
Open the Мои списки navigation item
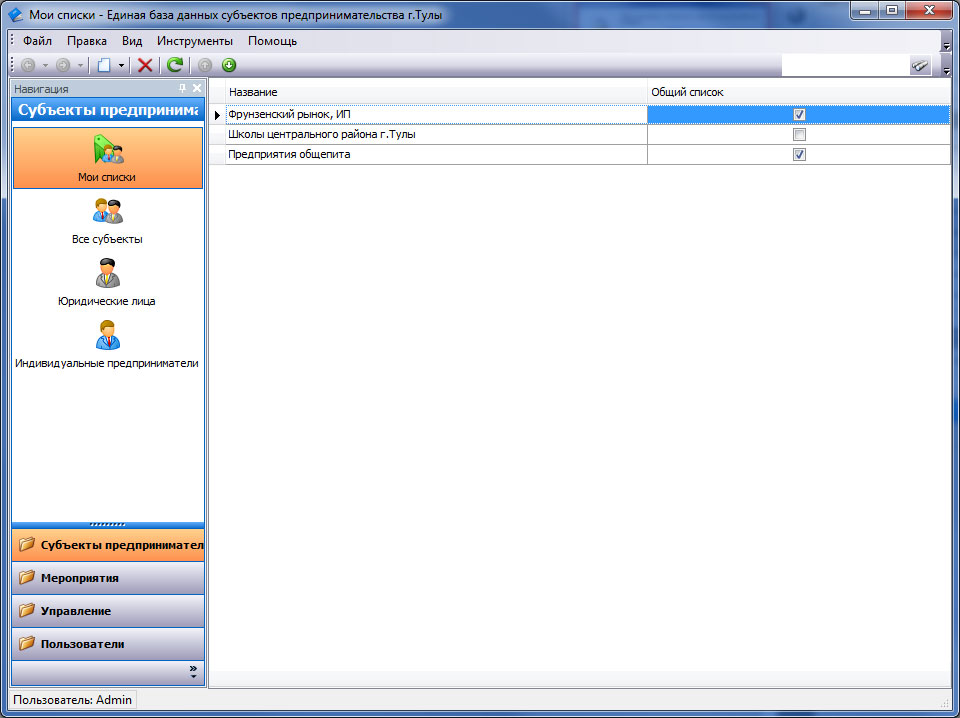[x=108, y=158]
